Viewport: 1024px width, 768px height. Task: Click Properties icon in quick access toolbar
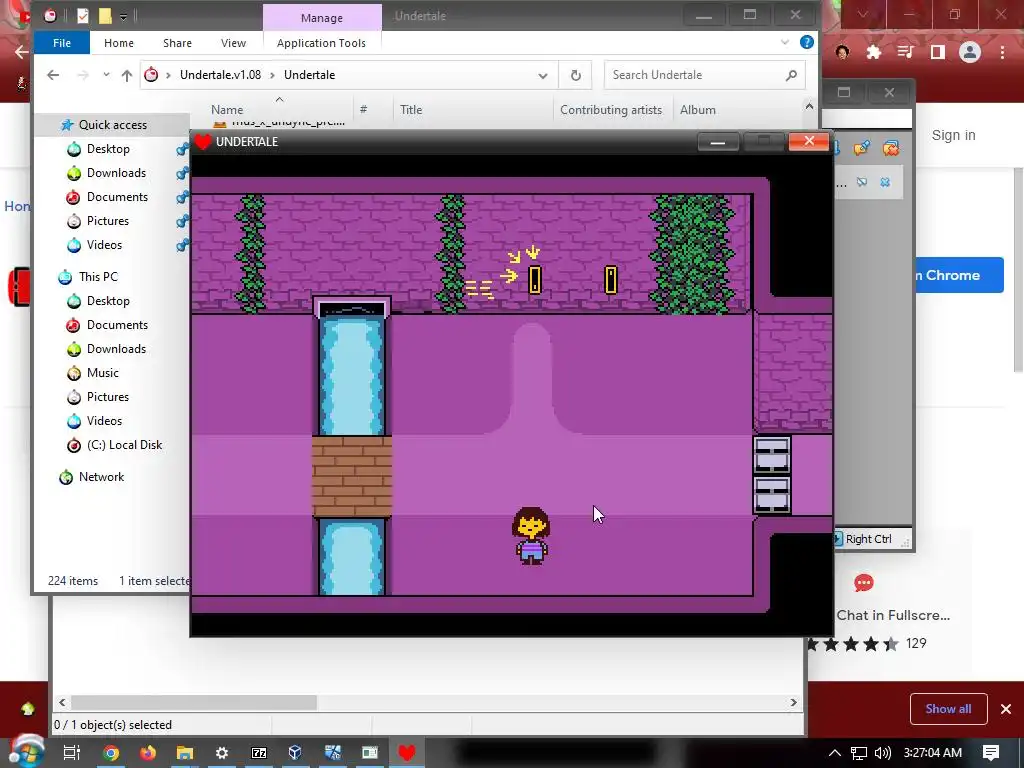(x=82, y=16)
